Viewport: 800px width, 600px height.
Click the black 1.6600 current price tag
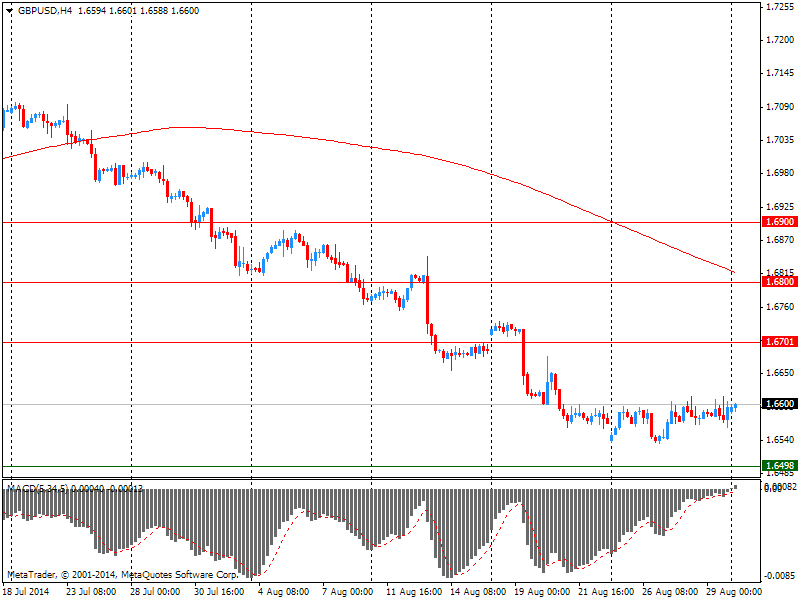(x=780, y=404)
